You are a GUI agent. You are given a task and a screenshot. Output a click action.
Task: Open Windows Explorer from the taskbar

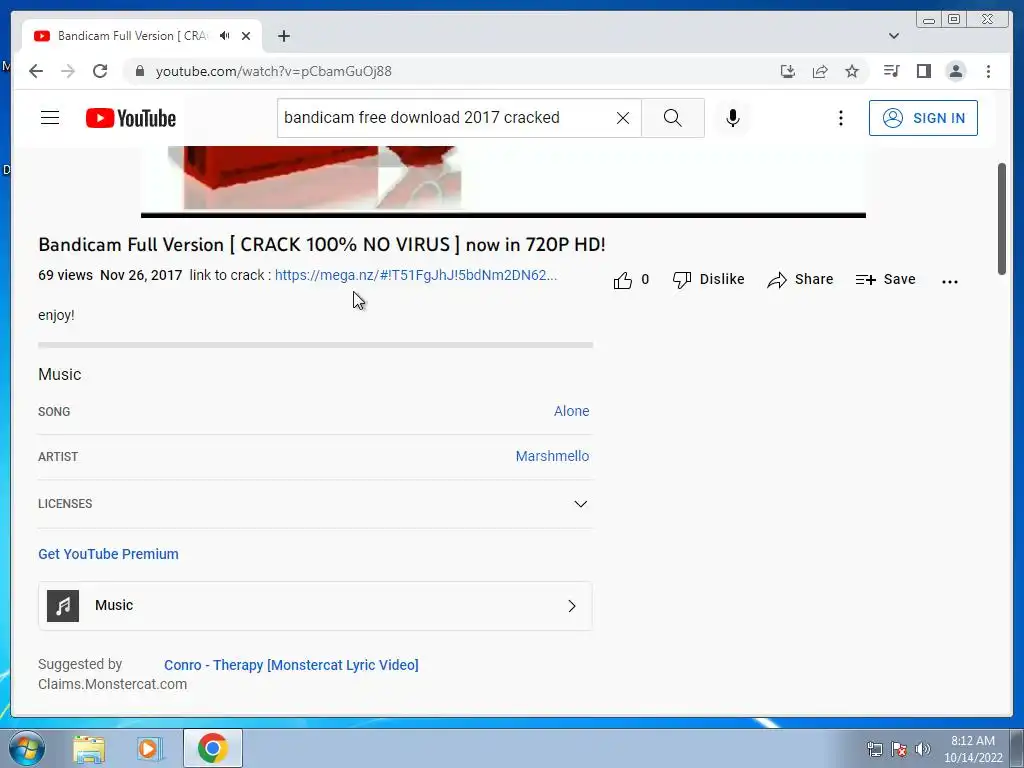pos(89,748)
